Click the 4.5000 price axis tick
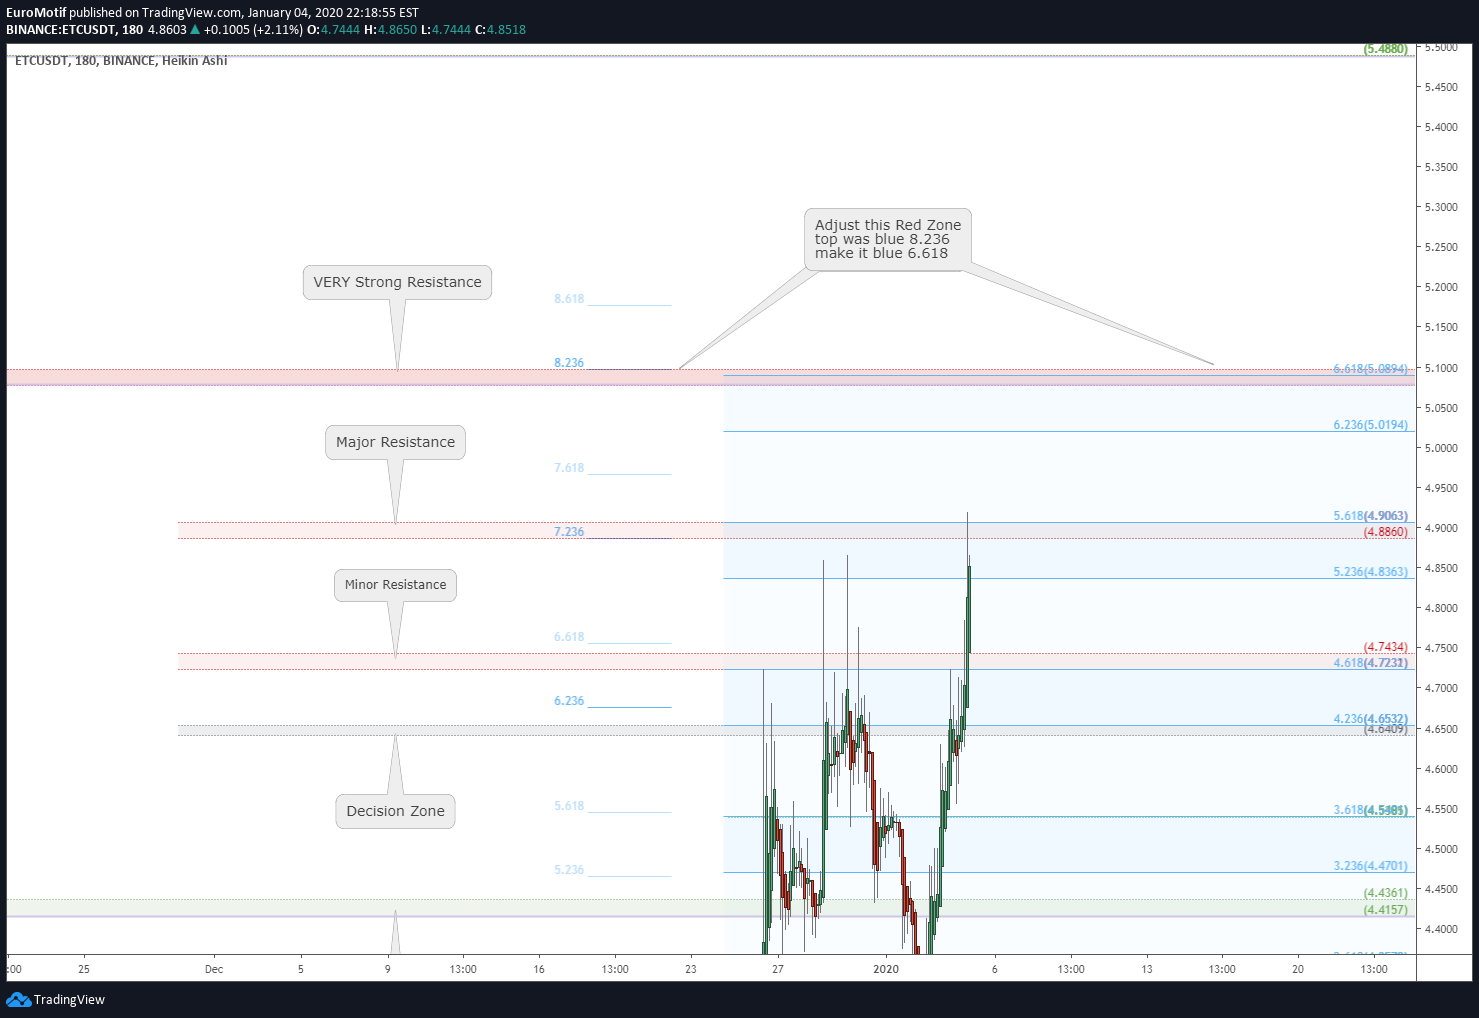This screenshot has width=1479, height=1018. click(1441, 849)
